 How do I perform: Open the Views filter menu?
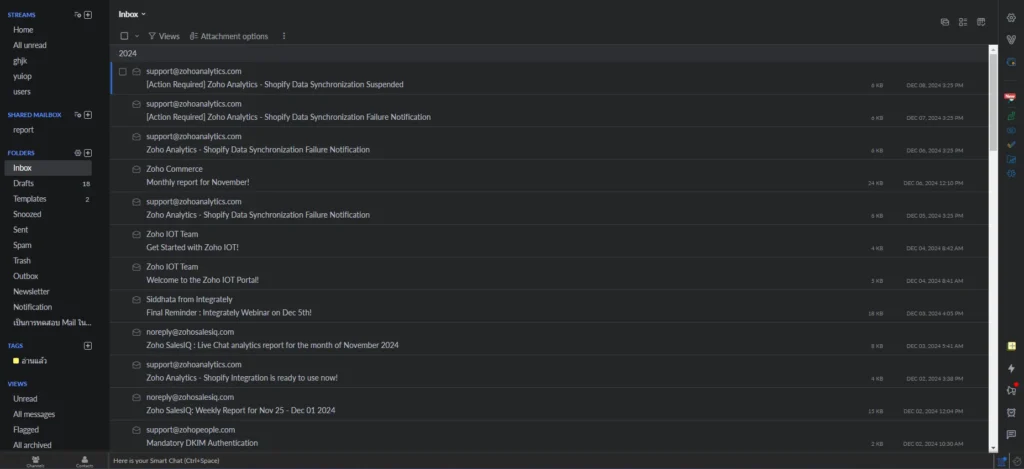(x=164, y=36)
